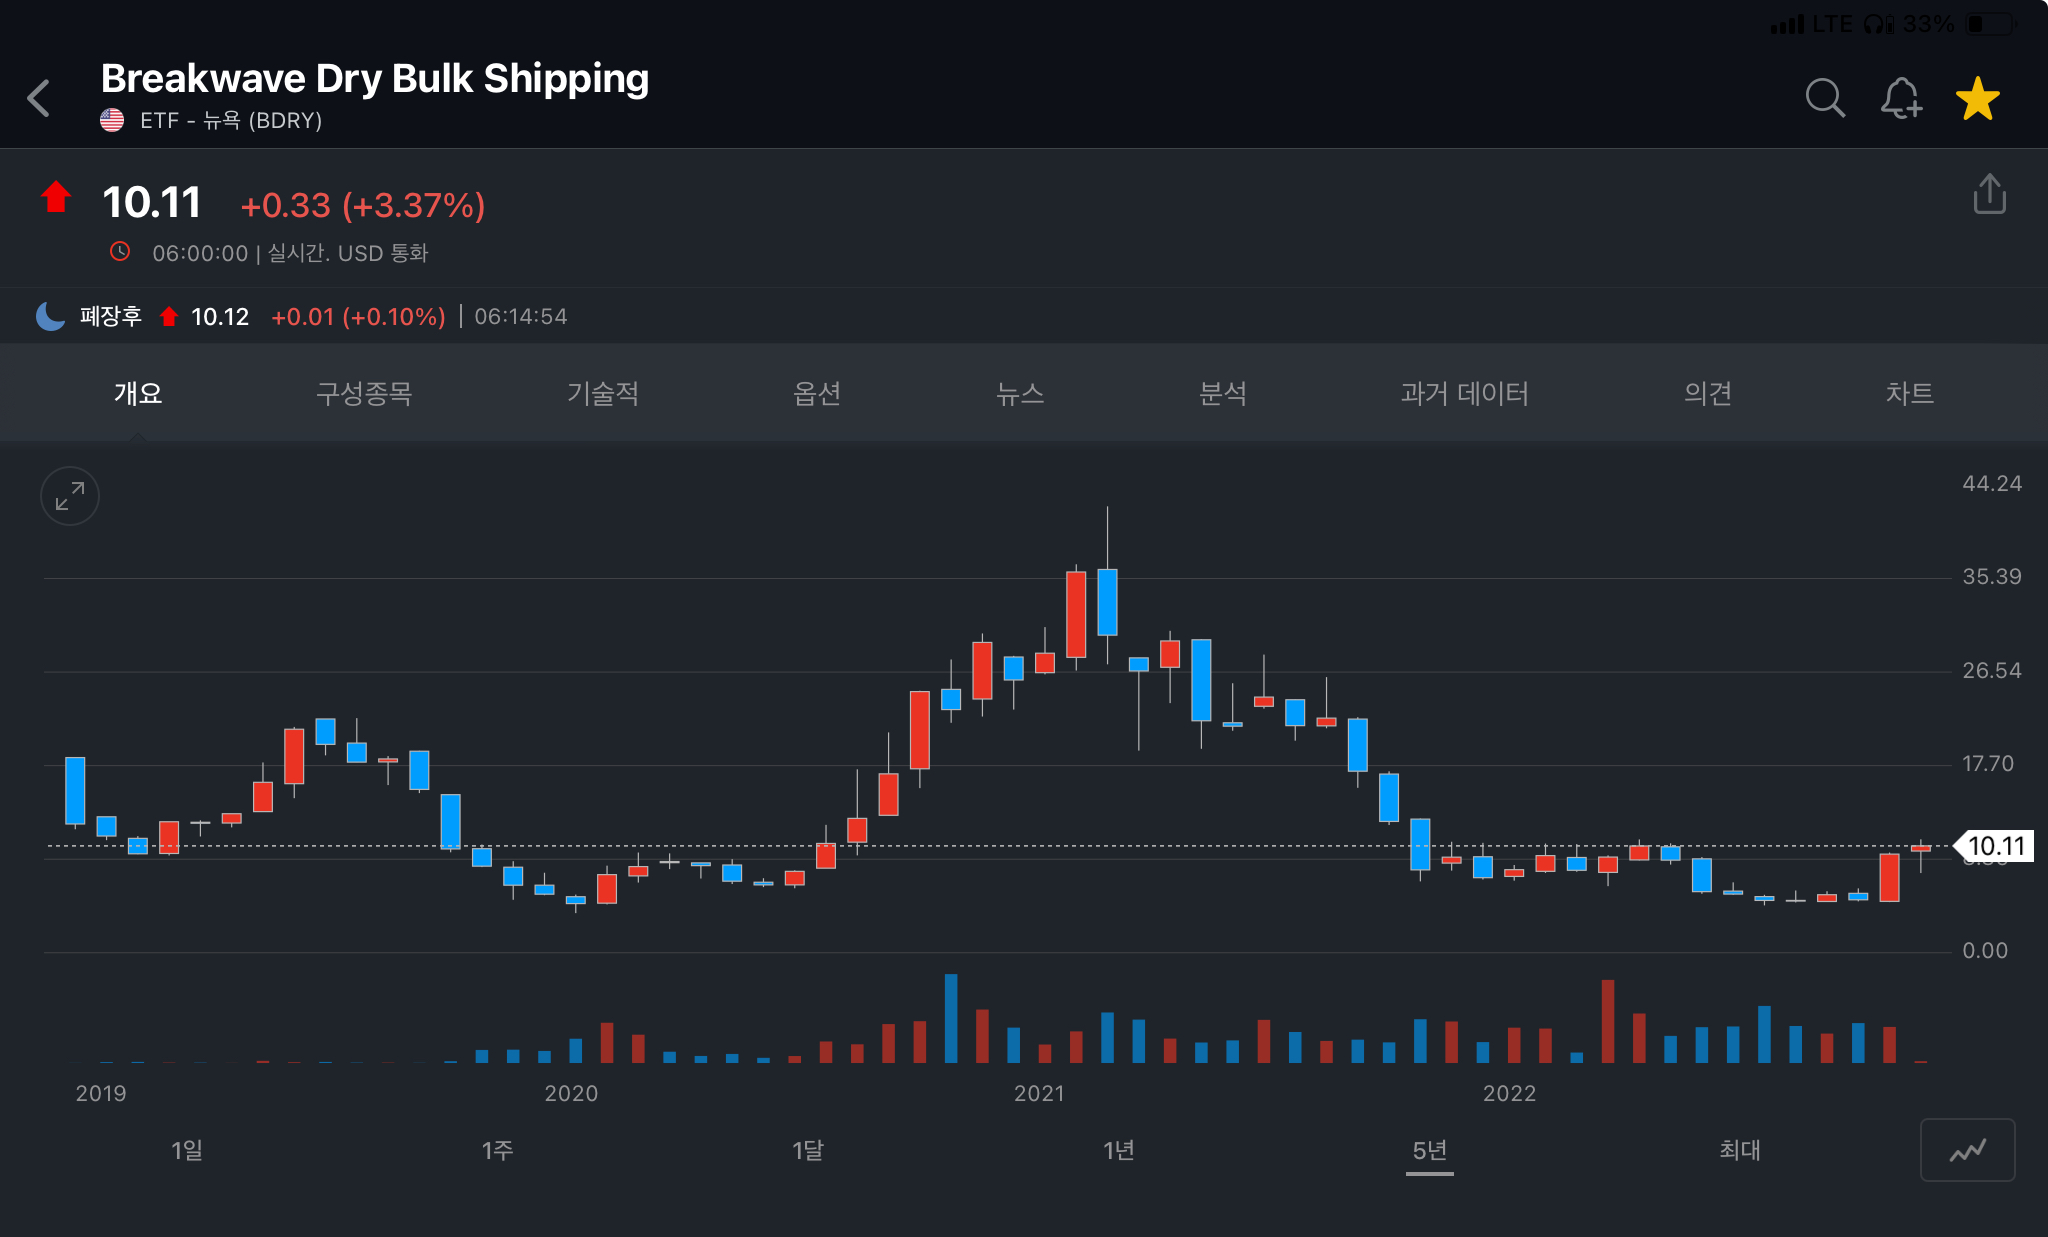Screen dimensions: 2048x1237
Task: Go back using the left chevron arrow
Action: (x=39, y=98)
